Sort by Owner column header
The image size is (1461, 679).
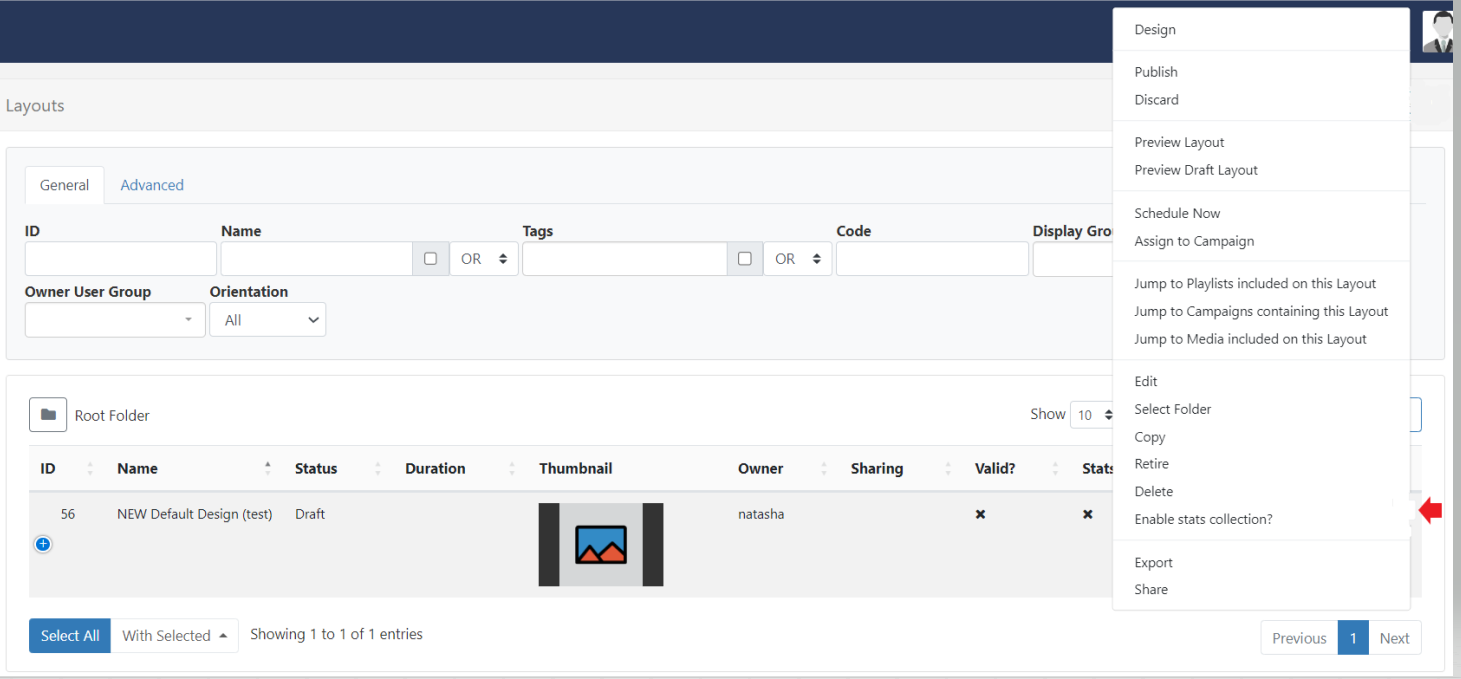(782, 468)
